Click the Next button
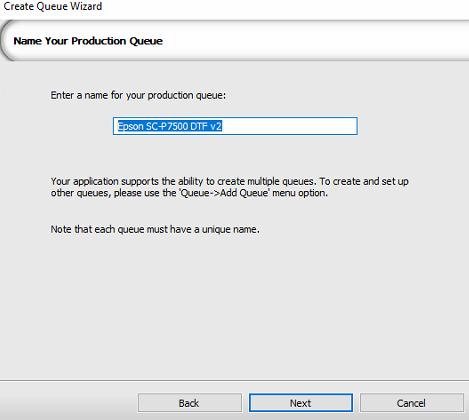This screenshot has height=420, width=469. point(301,403)
